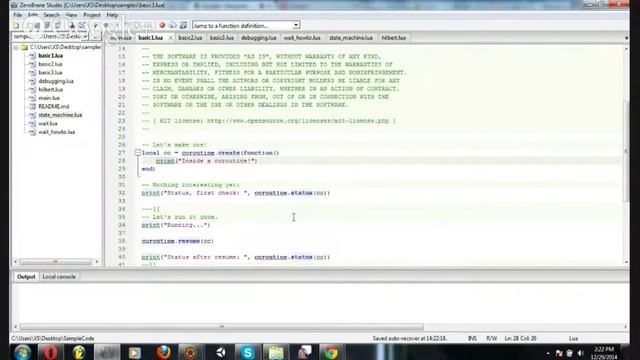The height and width of the screenshot is (360, 640).
Task: Open the Edit menu
Action: pyautogui.click(x=33, y=15)
